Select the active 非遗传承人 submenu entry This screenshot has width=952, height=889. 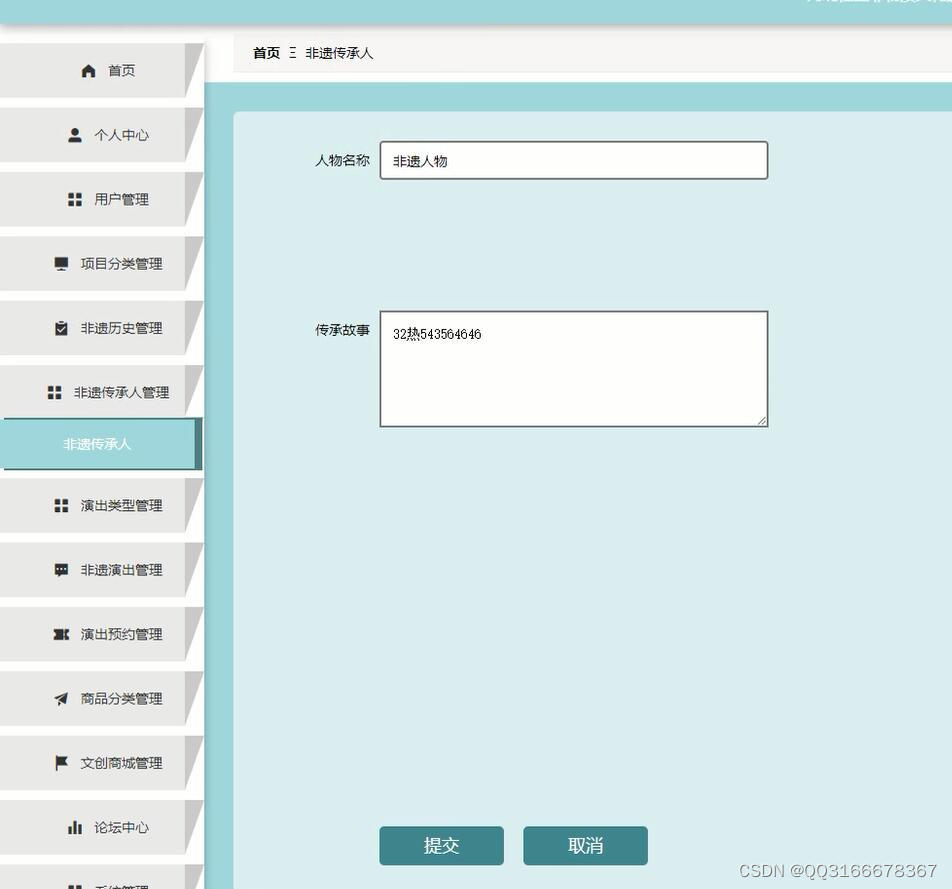pyautogui.click(x=97, y=444)
